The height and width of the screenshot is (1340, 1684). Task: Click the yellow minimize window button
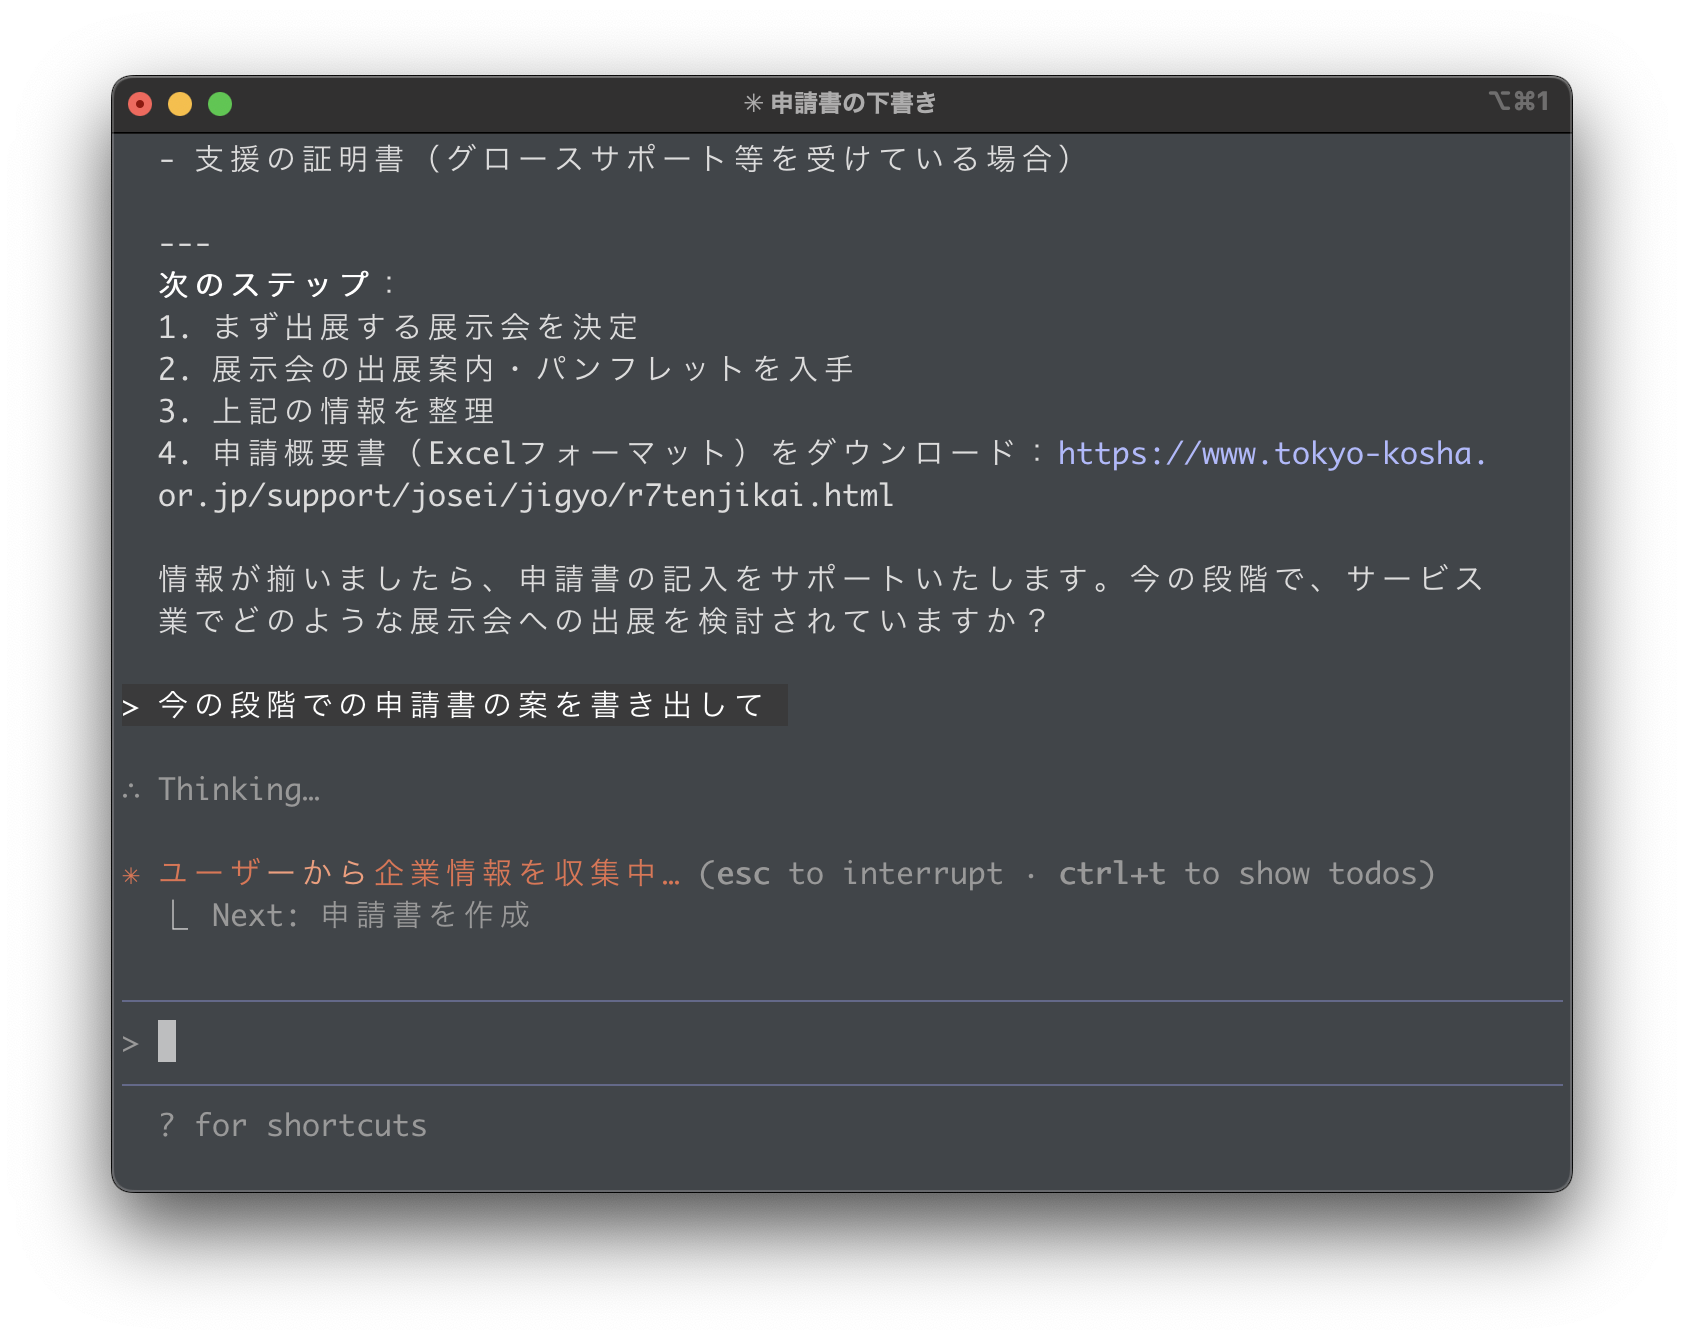[180, 104]
